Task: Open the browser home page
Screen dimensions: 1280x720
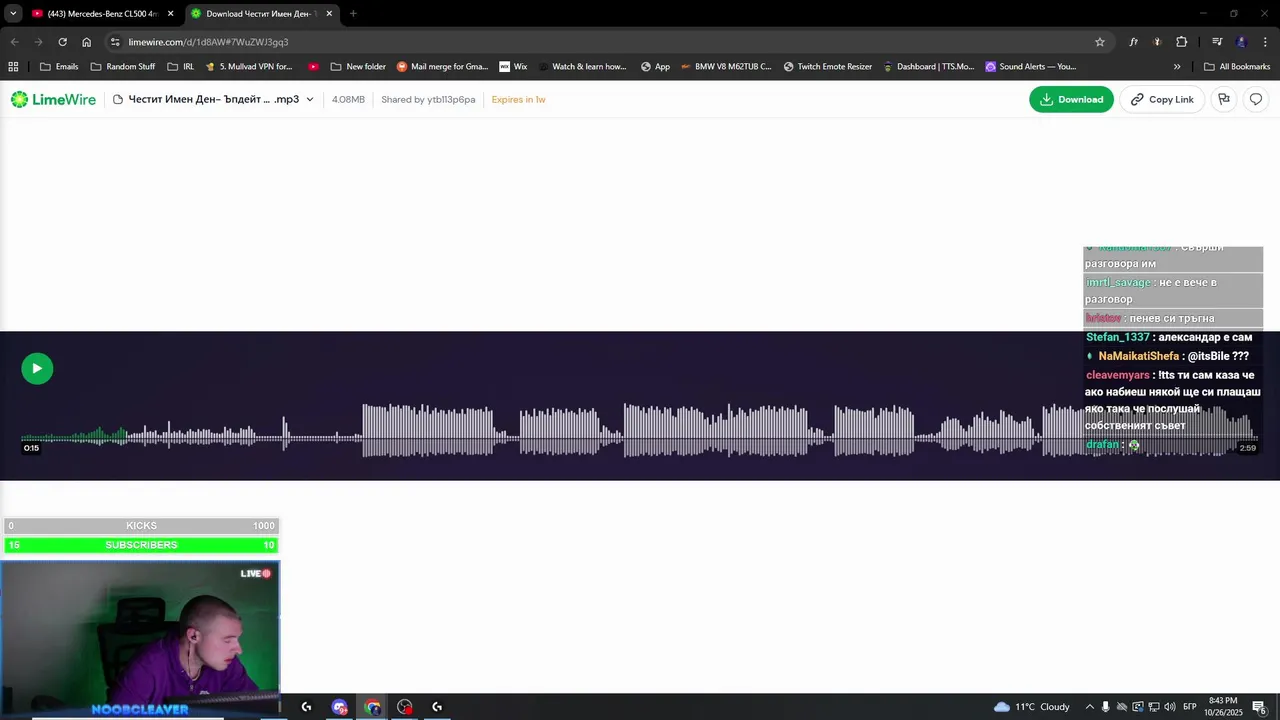Action: (86, 42)
